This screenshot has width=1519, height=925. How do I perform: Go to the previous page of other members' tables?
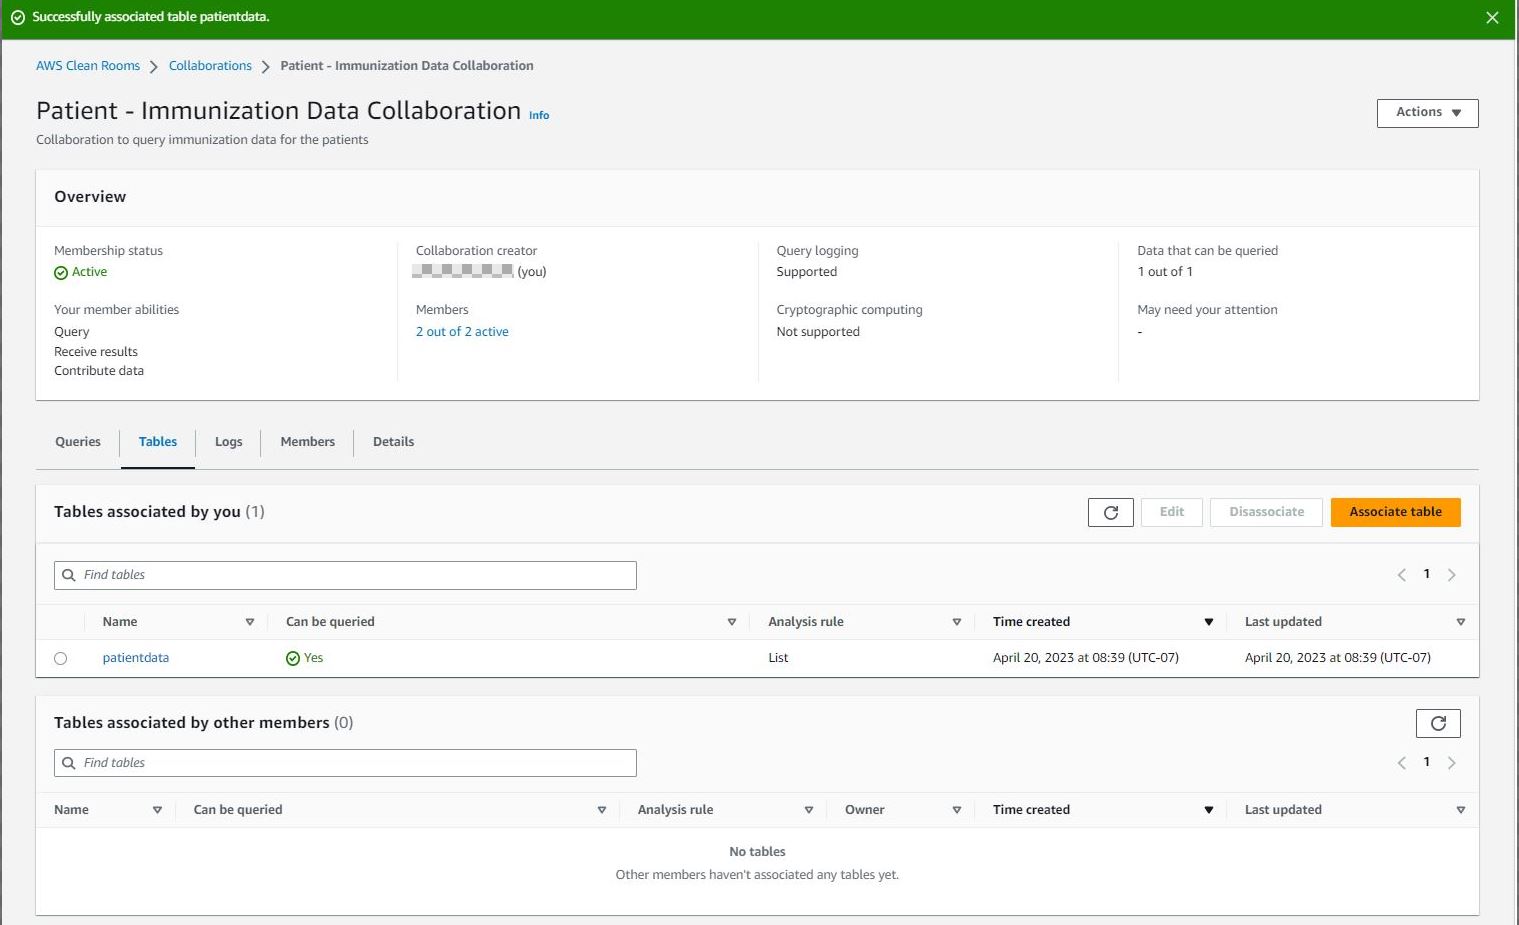tap(1401, 763)
